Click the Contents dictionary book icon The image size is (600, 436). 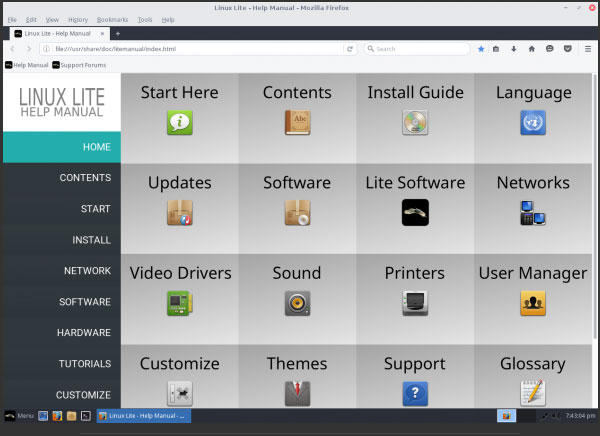(x=297, y=122)
